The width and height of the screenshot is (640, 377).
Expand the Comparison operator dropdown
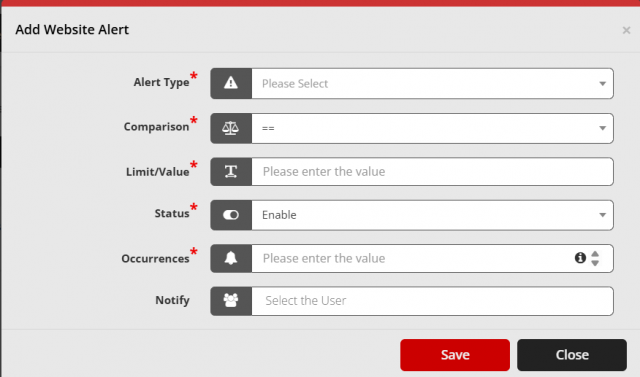432,129
